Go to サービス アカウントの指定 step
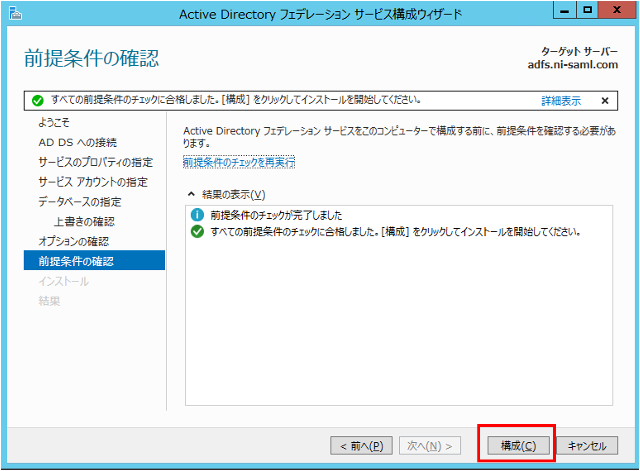This screenshot has height=471, width=640. coord(93,182)
